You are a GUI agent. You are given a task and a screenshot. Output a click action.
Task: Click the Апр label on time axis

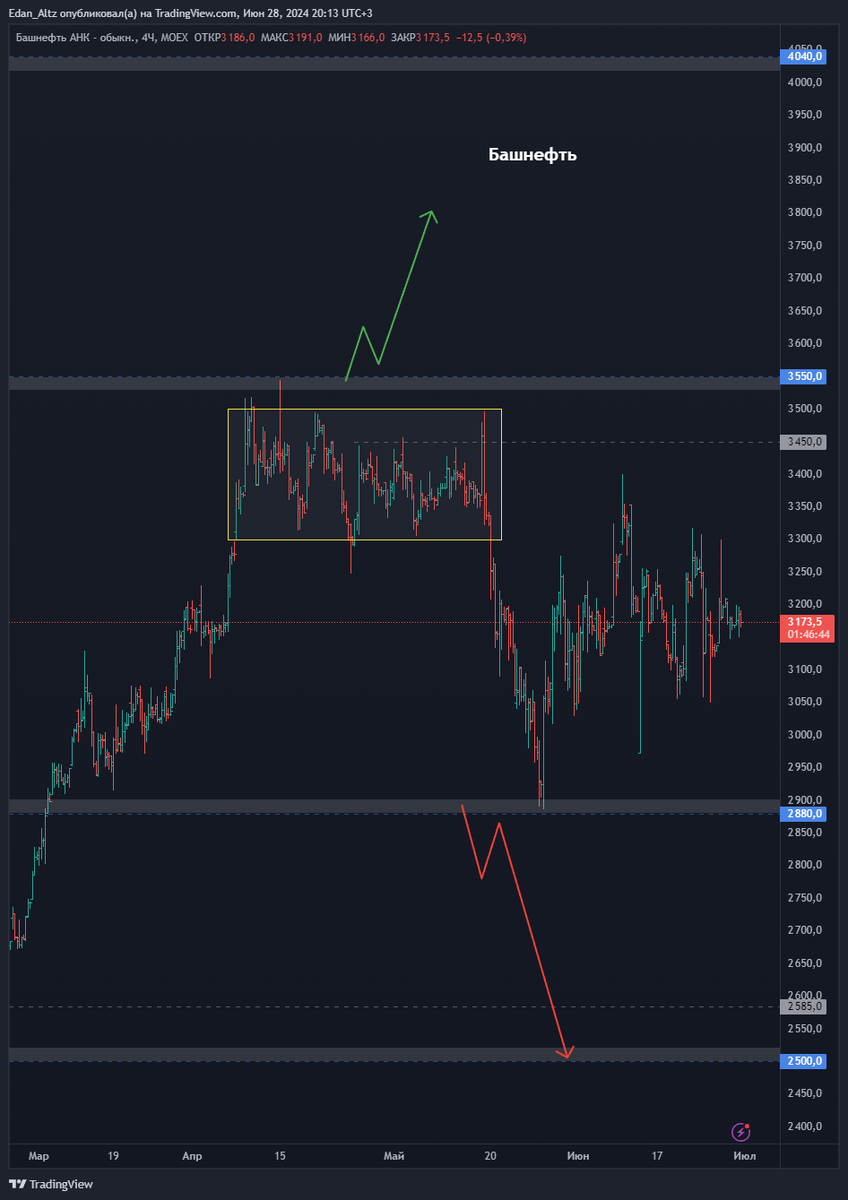[192, 1156]
